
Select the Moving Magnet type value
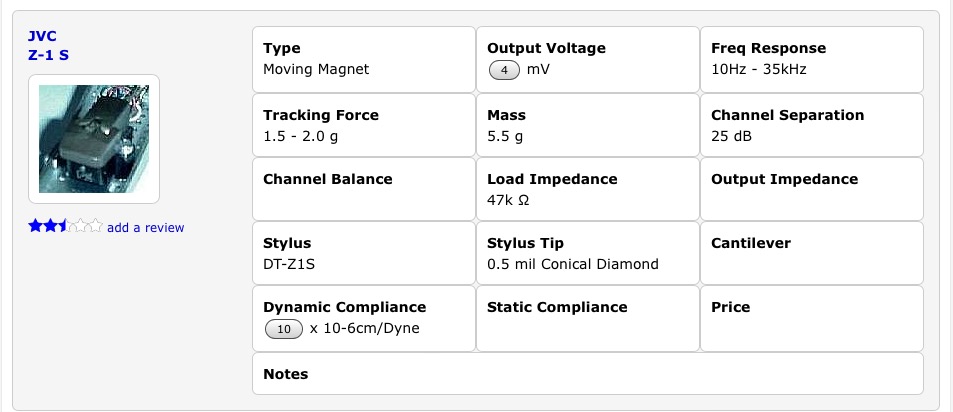(316, 70)
